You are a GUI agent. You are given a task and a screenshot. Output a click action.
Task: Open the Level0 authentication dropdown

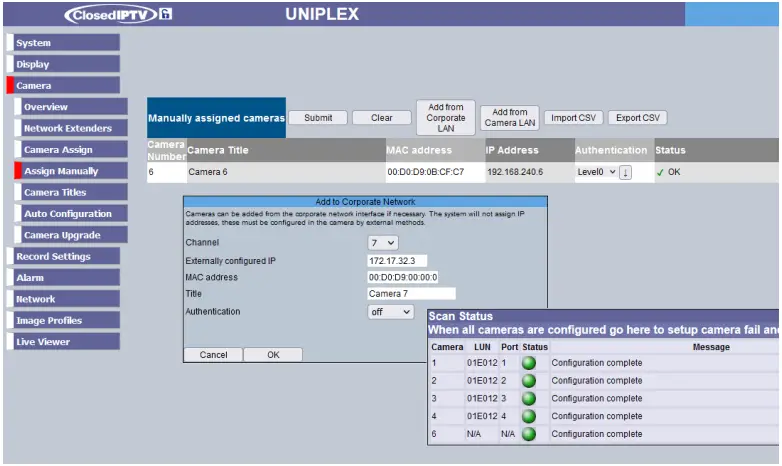click(596, 172)
